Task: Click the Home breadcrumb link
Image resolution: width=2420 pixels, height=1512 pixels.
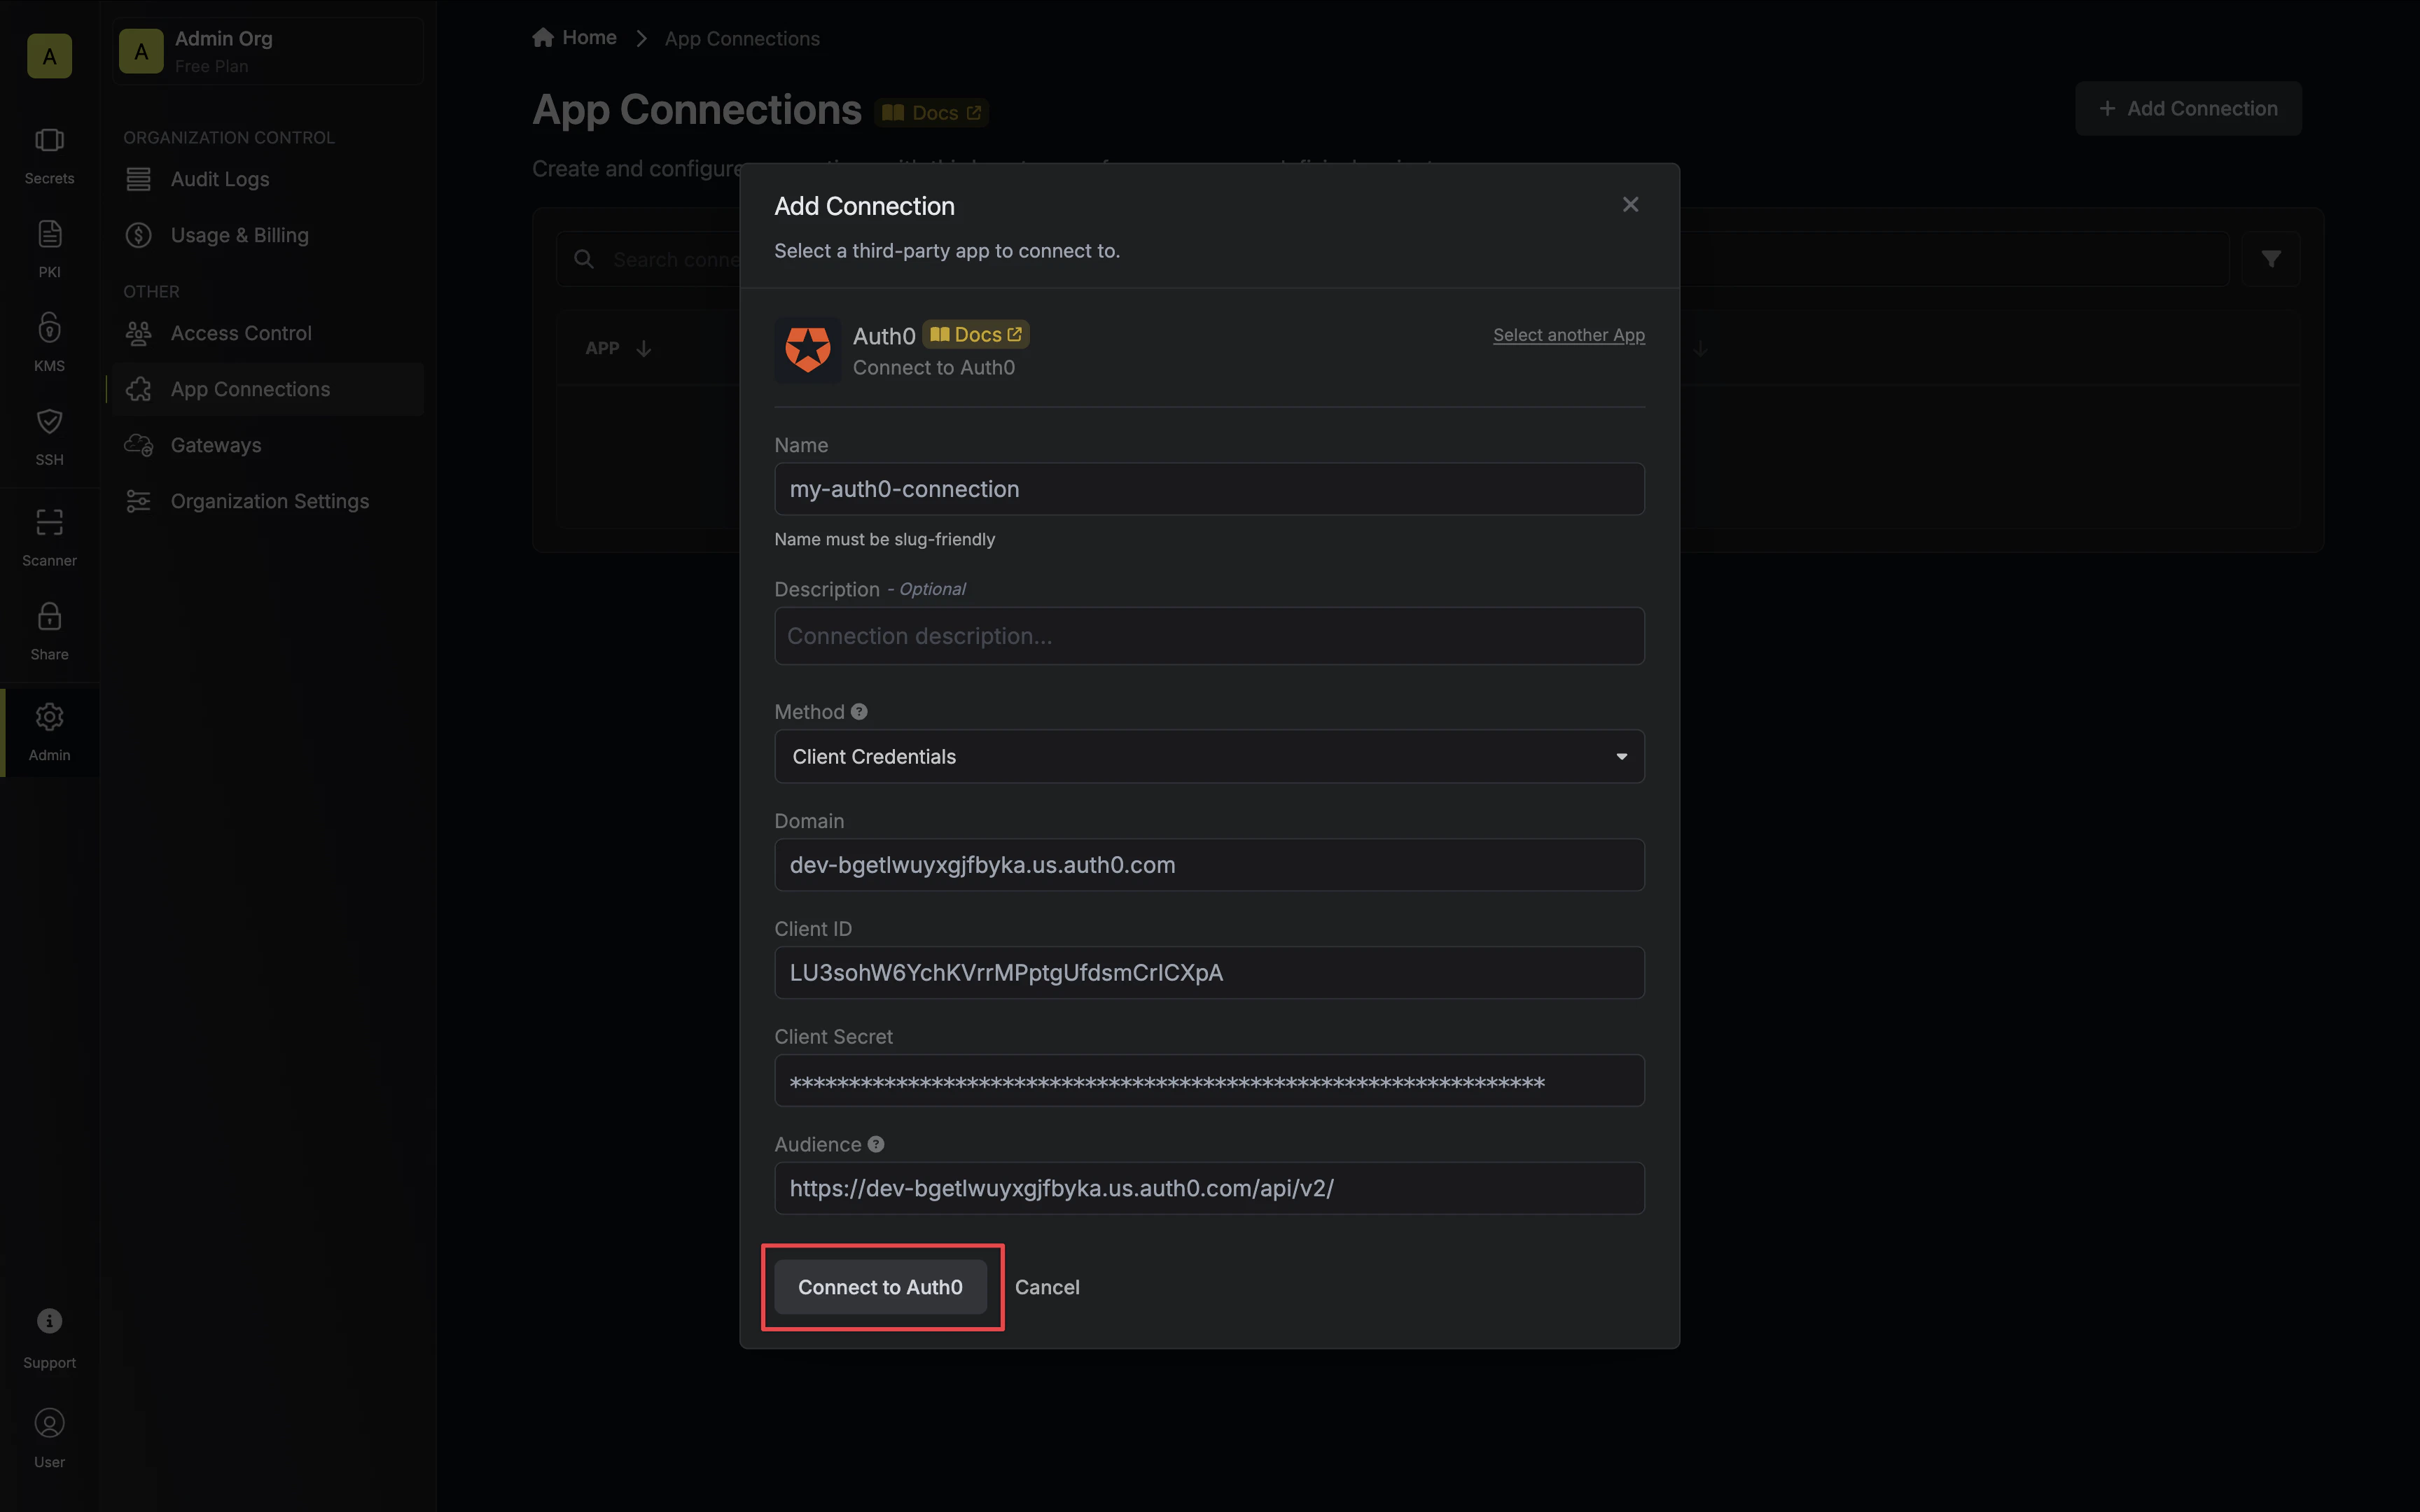Action: pos(575,38)
